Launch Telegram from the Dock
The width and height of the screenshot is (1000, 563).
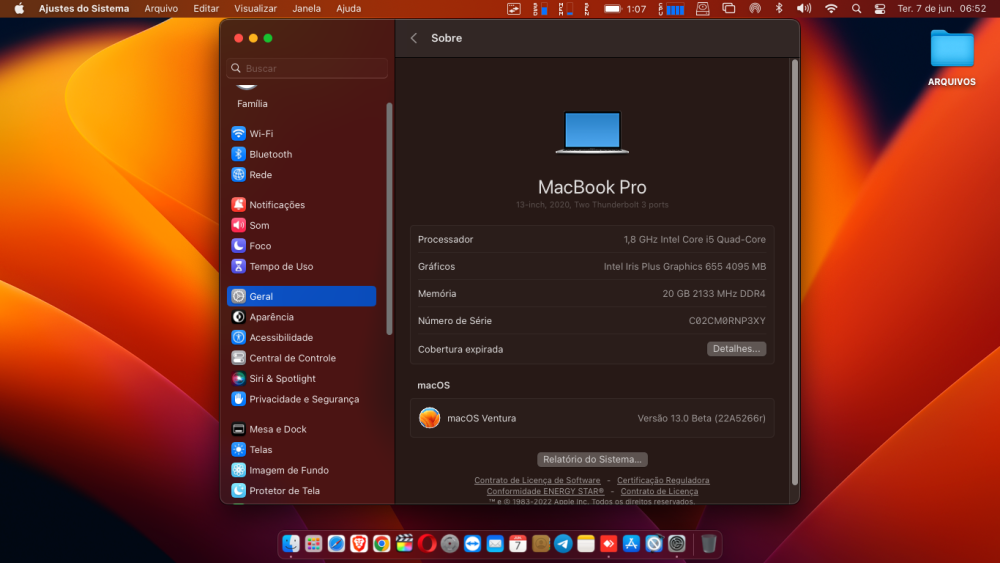[x=563, y=543]
